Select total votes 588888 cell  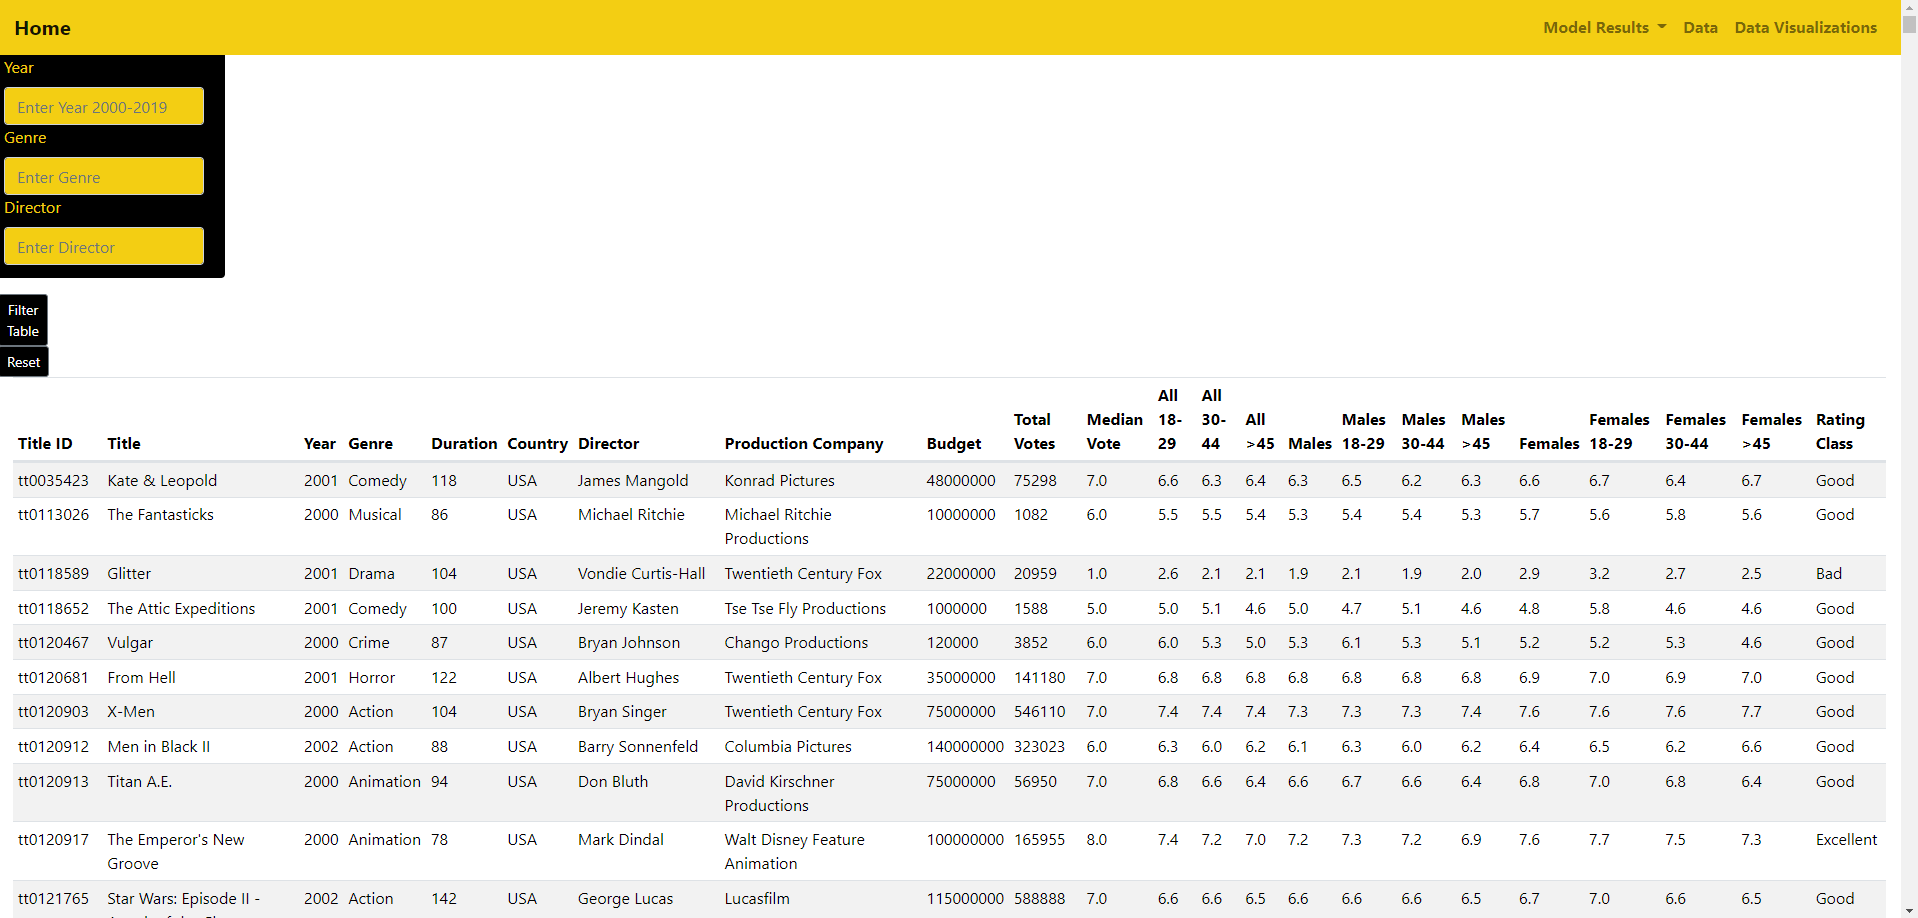click(1040, 898)
